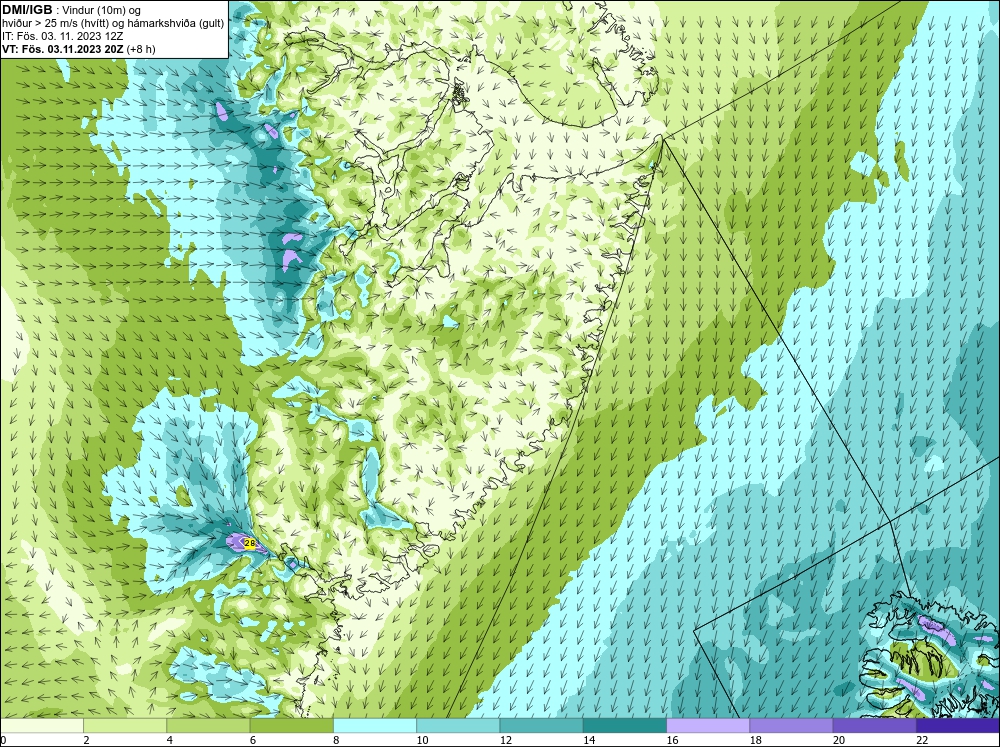The width and height of the screenshot is (1000, 747).
Task: Click the legend scale value 0
Action: 3,740
